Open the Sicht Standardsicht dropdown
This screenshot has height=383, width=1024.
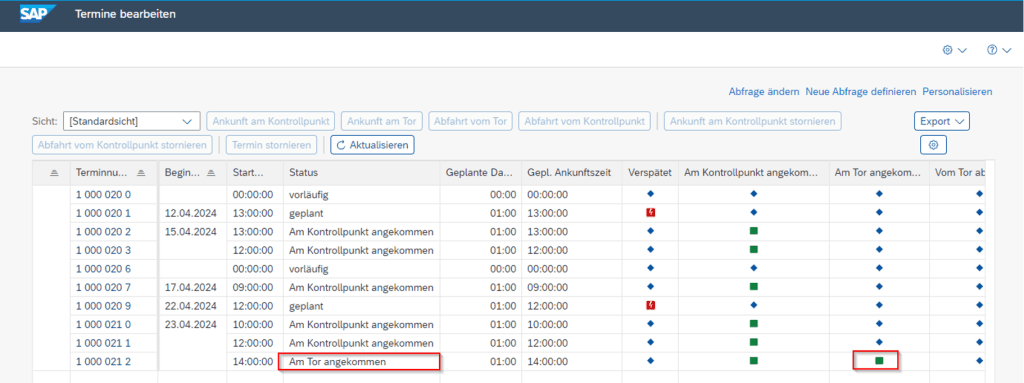click(131, 121)
